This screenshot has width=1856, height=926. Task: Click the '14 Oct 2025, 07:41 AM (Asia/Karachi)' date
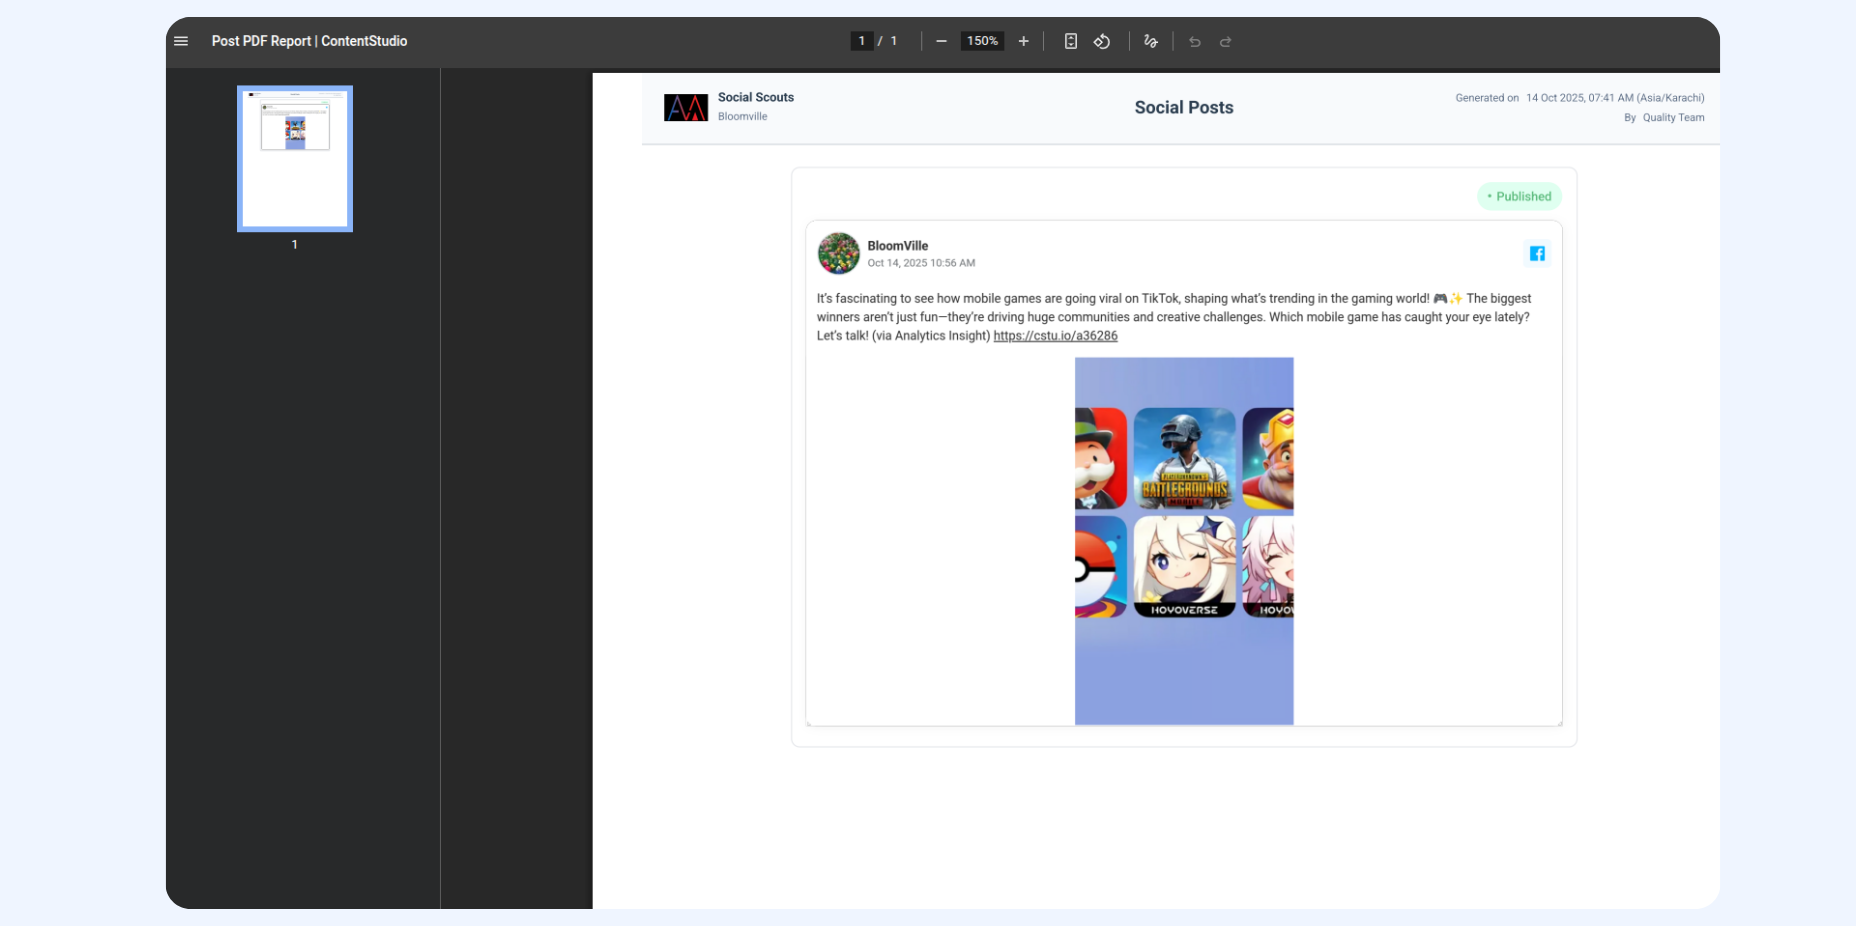click(x=1615, y=98)
